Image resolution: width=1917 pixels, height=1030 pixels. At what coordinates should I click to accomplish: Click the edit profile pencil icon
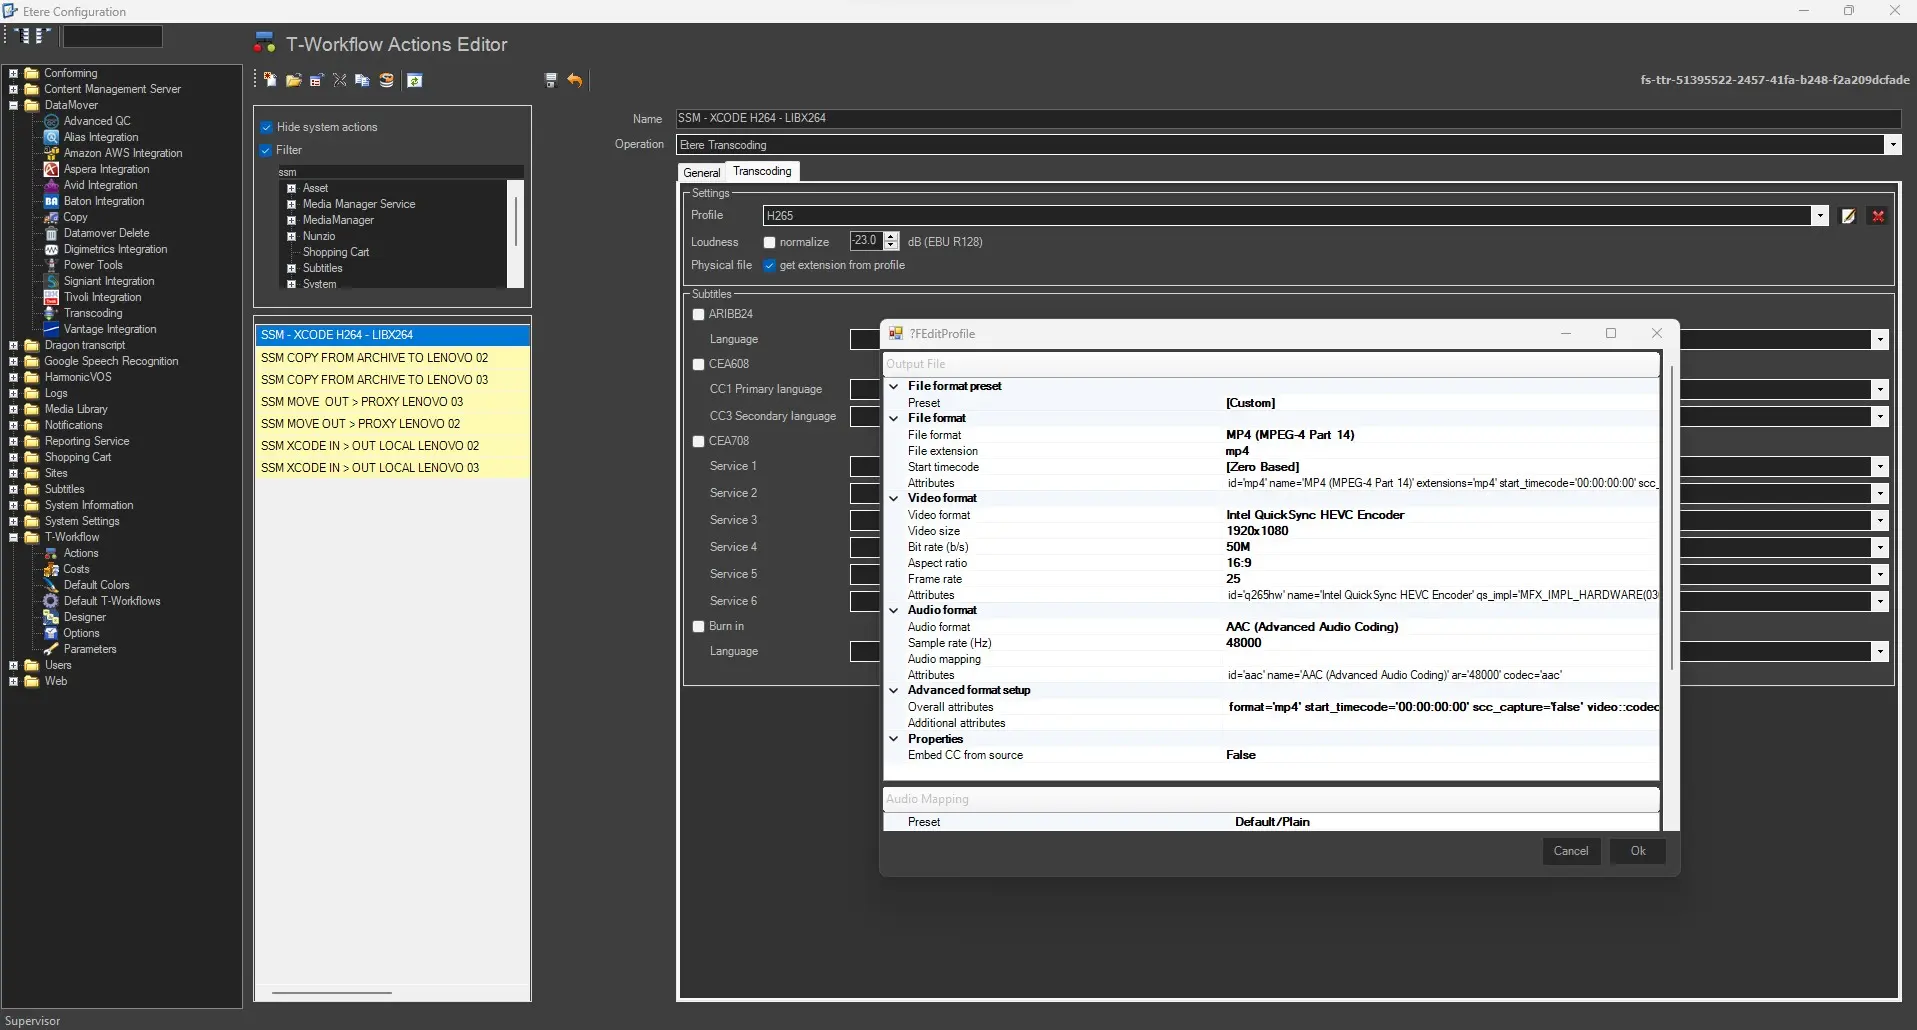pyautogui.click(x=1848, y=216)
